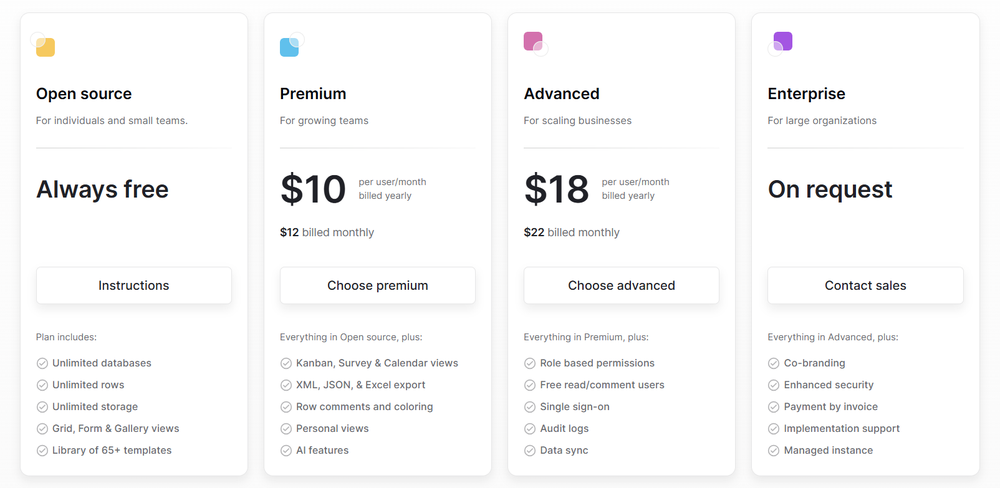1000x488 pixels.
Task: Click the $10 Premium price
Action: pyautogui.click(x=312, y=189)
